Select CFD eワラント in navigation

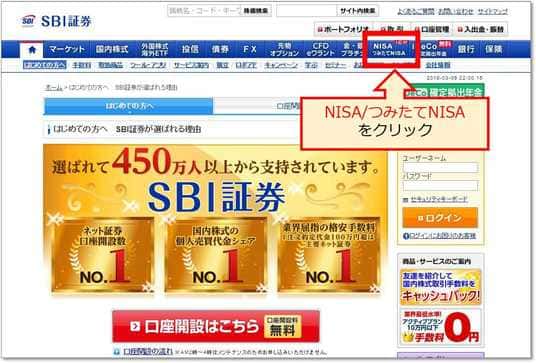click(x=320, y=50)
